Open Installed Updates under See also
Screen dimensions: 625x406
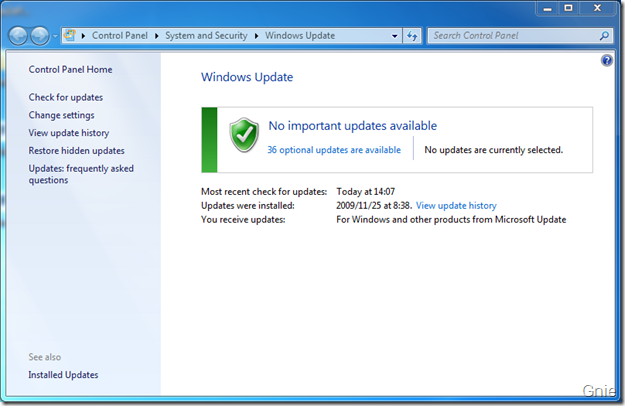[x=63, y=375]
